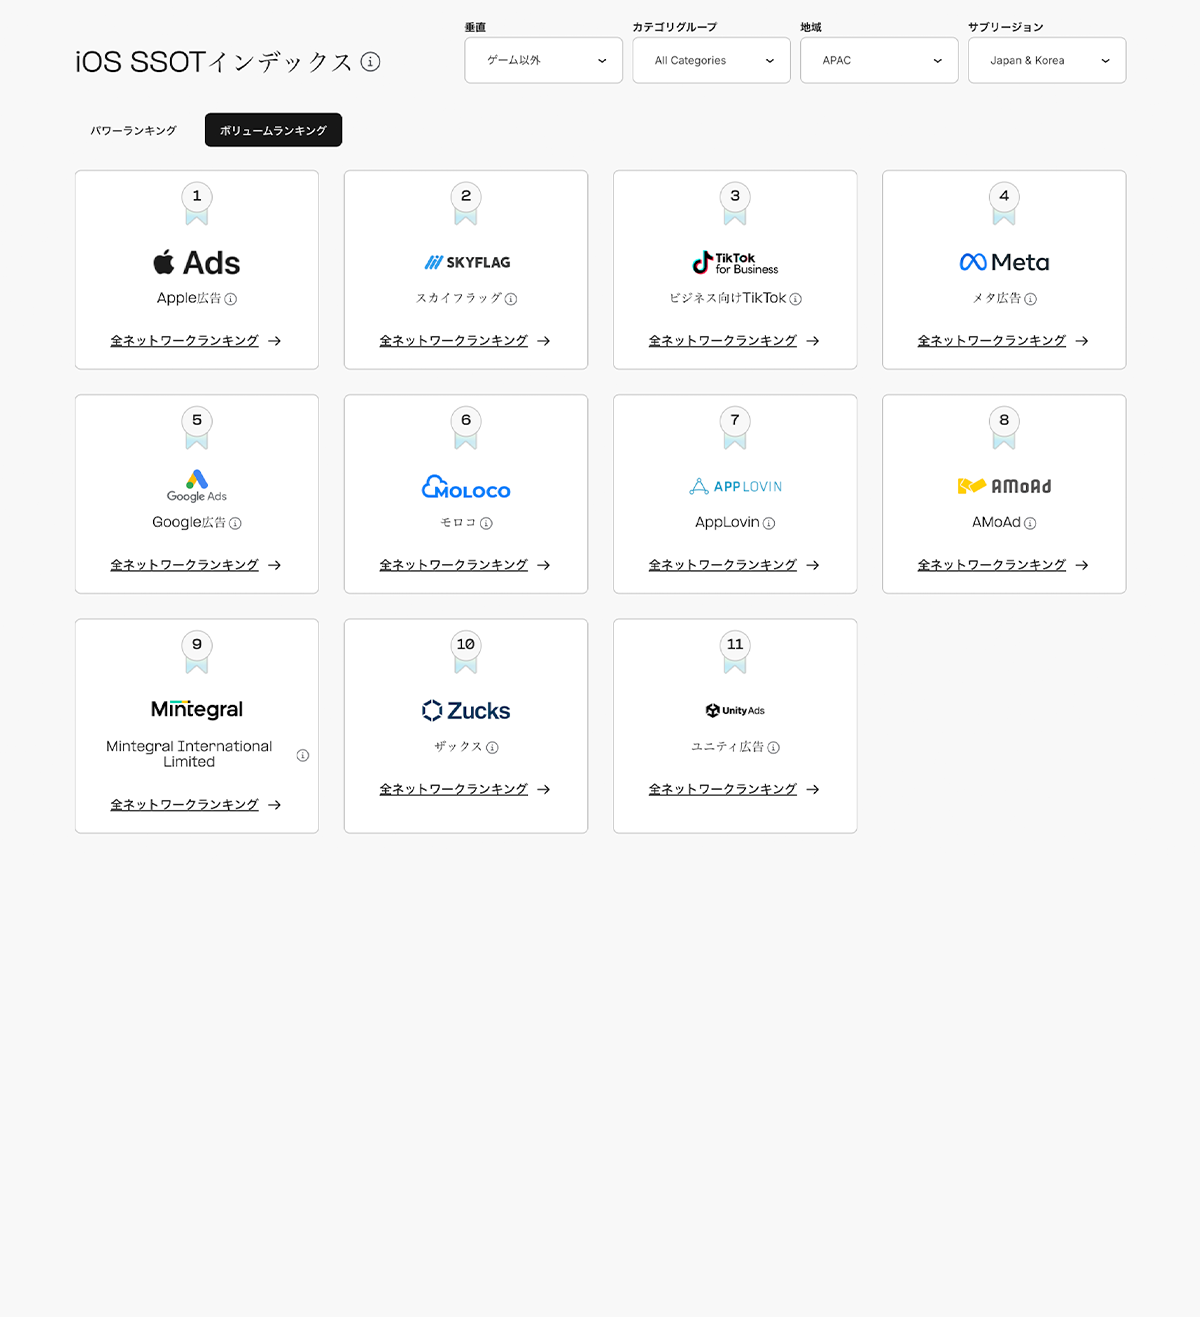1200x1317 pixels.
Task: Click info icon beside Mintegral International Limited
Action: tap(303, 755)
